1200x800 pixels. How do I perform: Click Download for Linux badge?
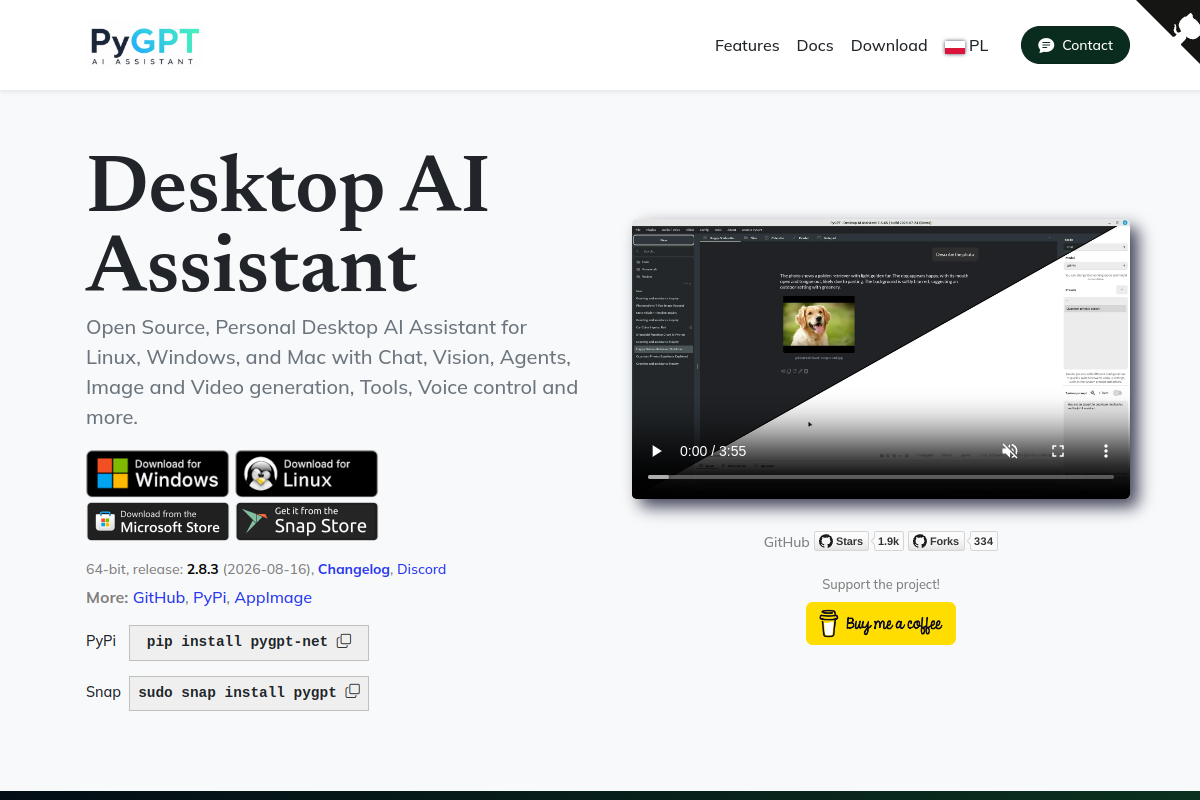click(307, 473)
